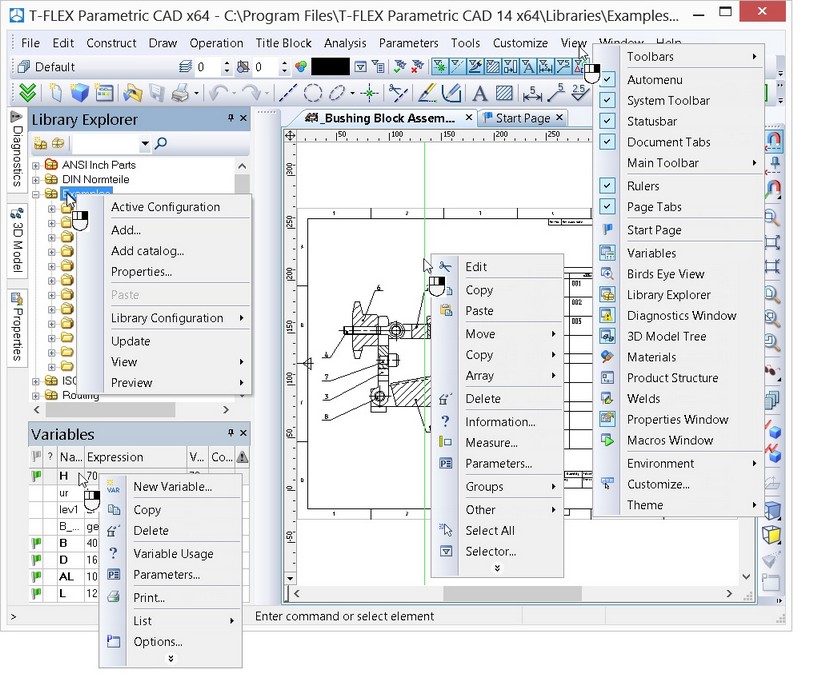Expand the DIN Normteile library node
Image resolution: width=818 pixels, height=686 pixels.
pos(35,180)
